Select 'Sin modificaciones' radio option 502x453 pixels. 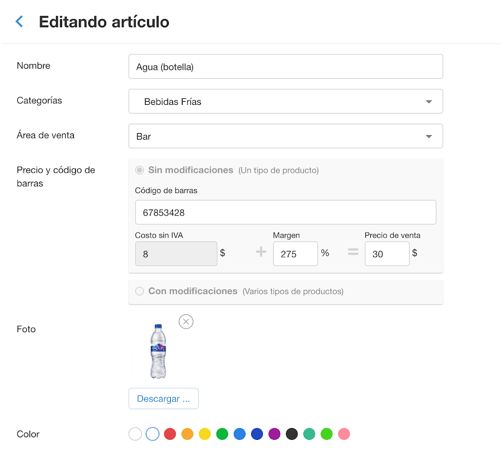pos(139,170)
